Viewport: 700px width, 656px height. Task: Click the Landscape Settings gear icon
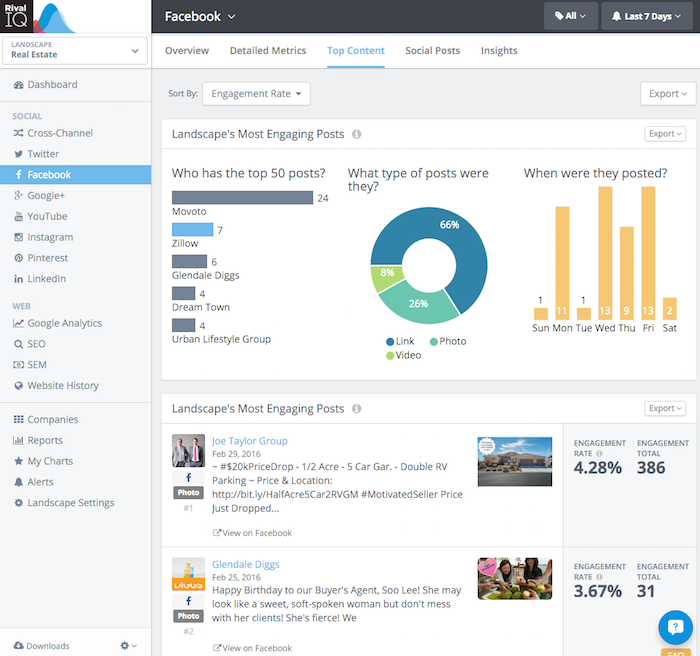[18, 503]
